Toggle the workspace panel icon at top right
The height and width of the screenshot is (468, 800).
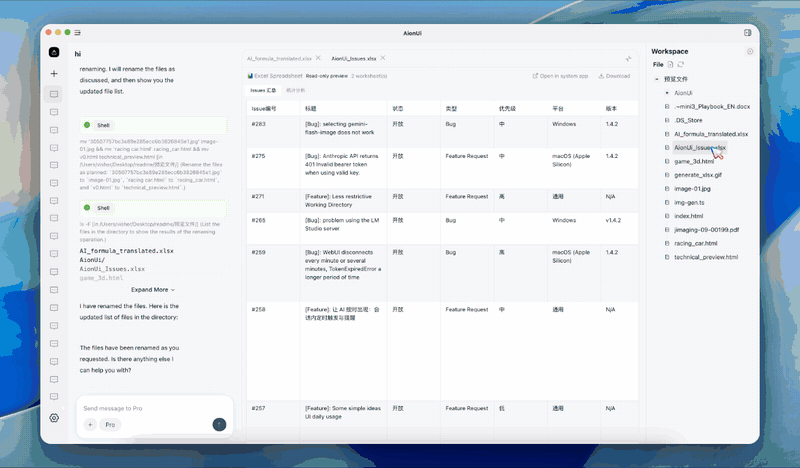pyautogui.click(x=747, y=33)
